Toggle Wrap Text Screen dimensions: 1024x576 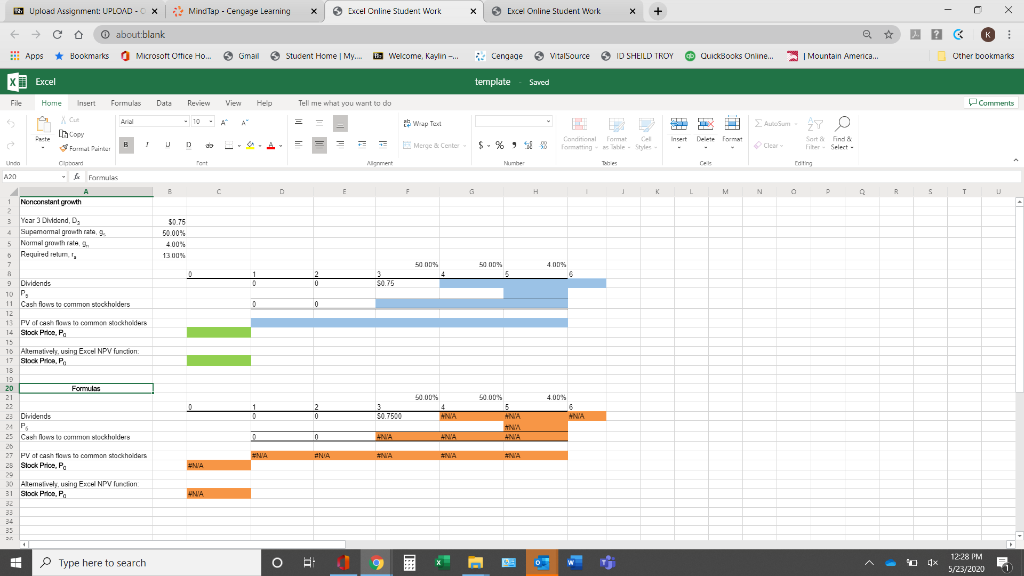423,123
